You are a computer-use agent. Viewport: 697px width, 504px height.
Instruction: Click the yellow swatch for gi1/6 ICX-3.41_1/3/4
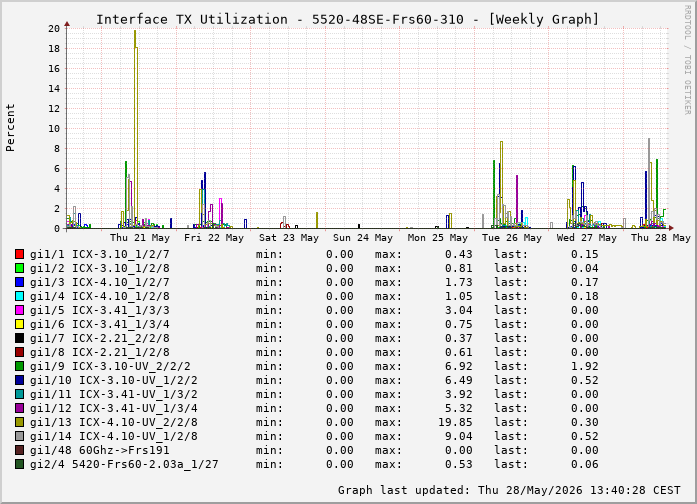[x=19, y=324]
